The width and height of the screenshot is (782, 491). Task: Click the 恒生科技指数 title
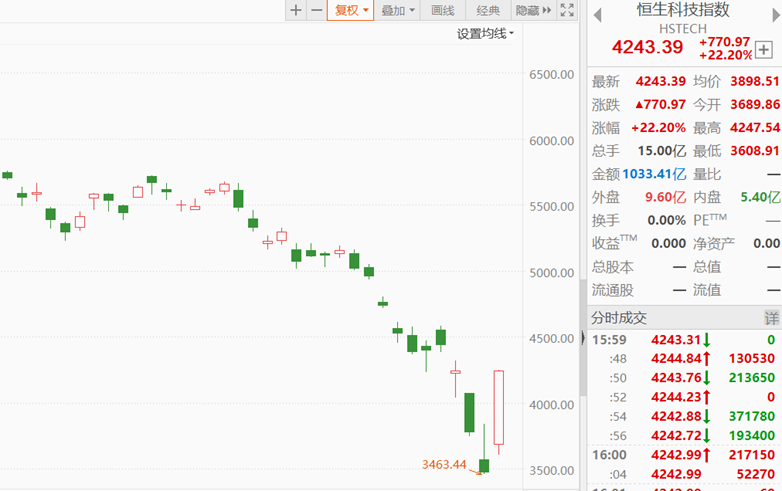coord(683,9)
